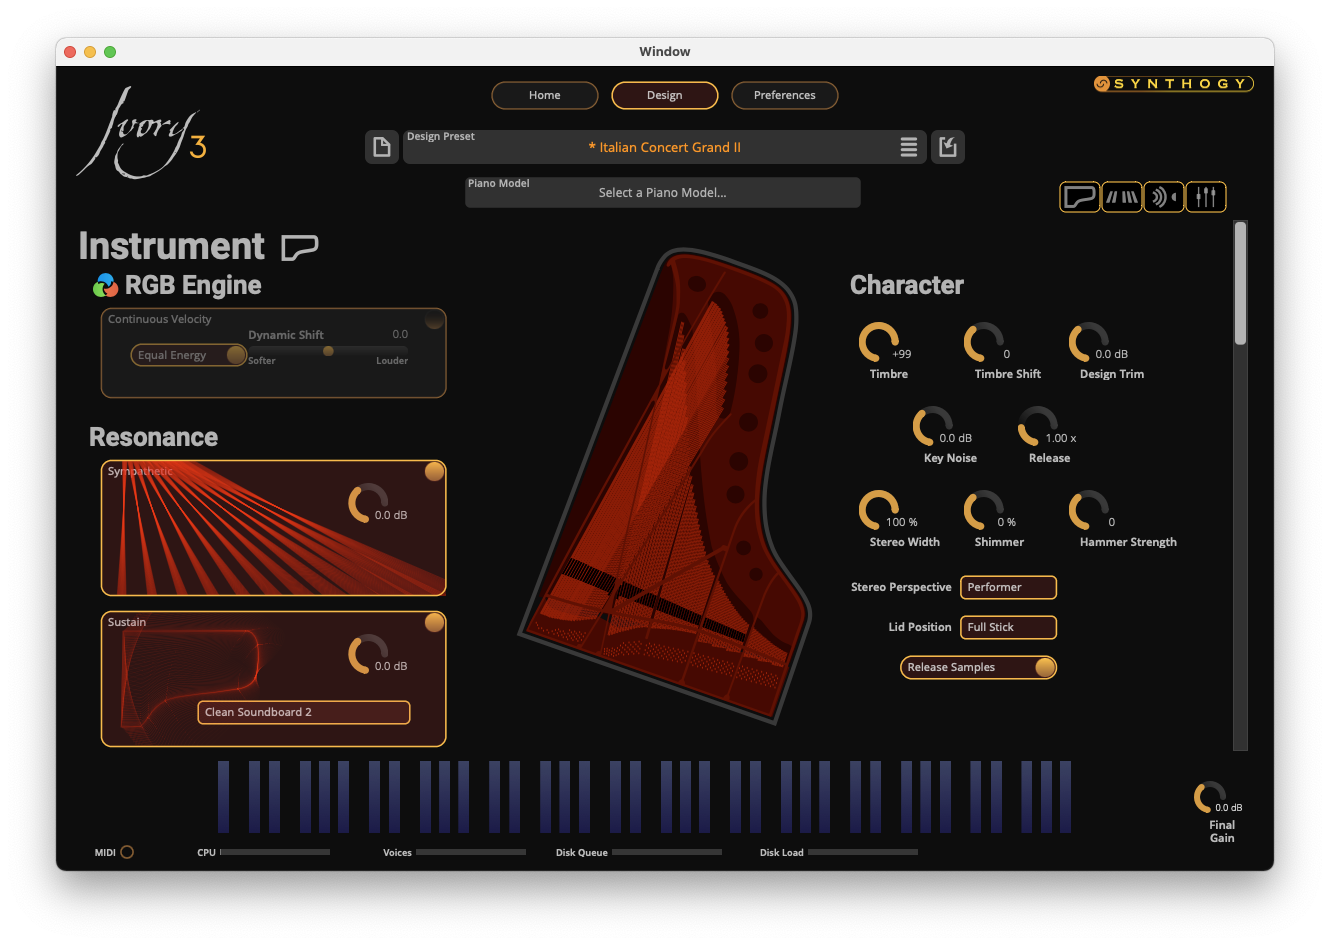Click the Stereo Width knob

878,510
